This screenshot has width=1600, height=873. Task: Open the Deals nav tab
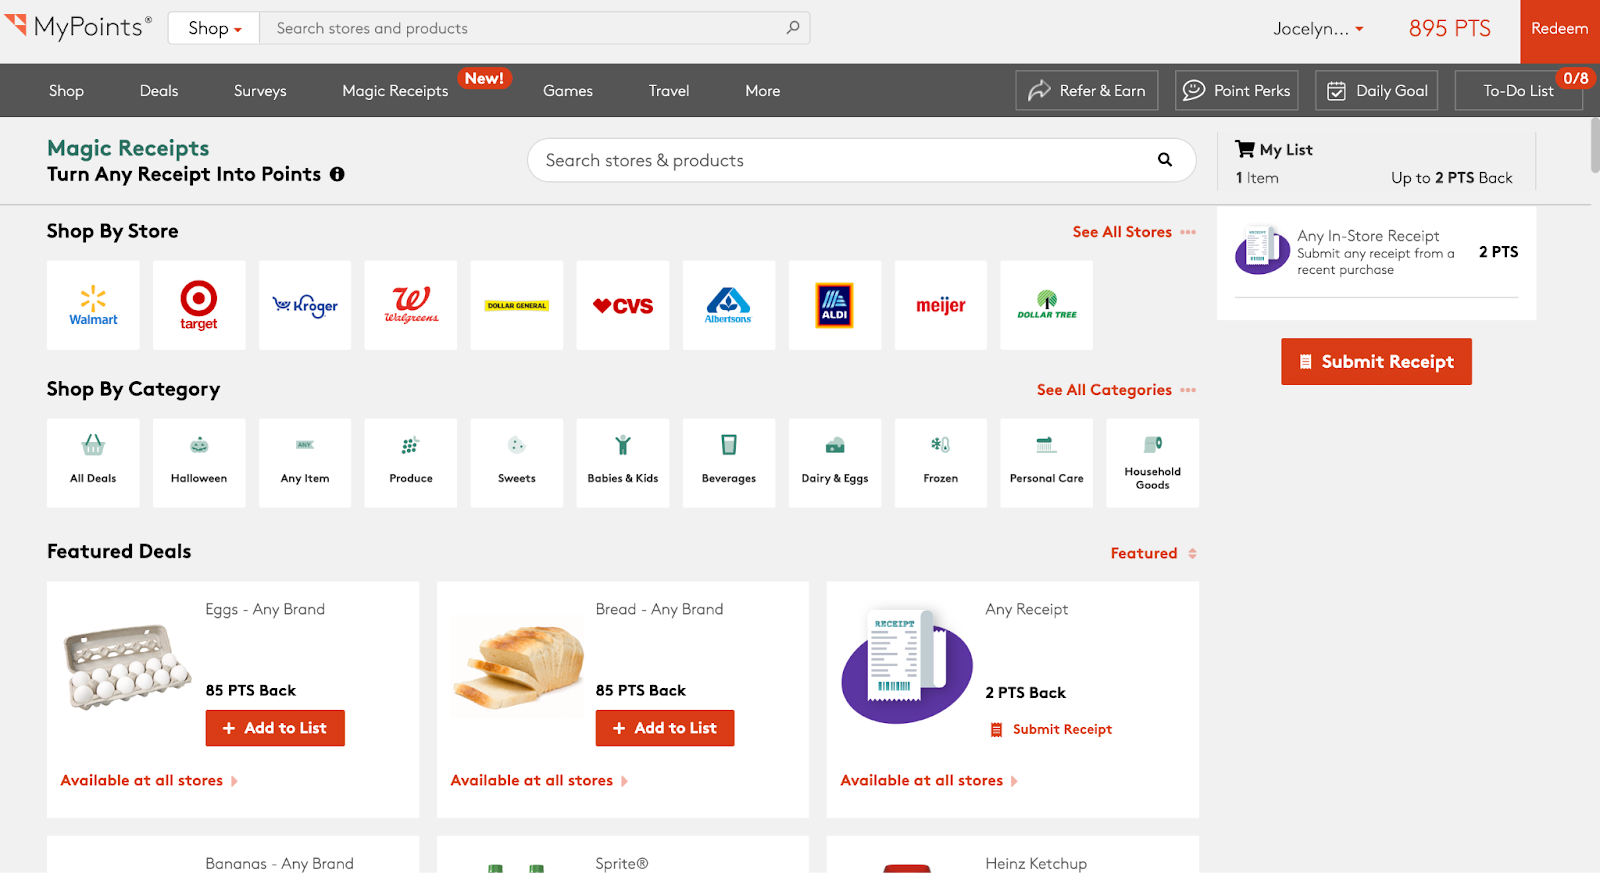coord(159,90)
